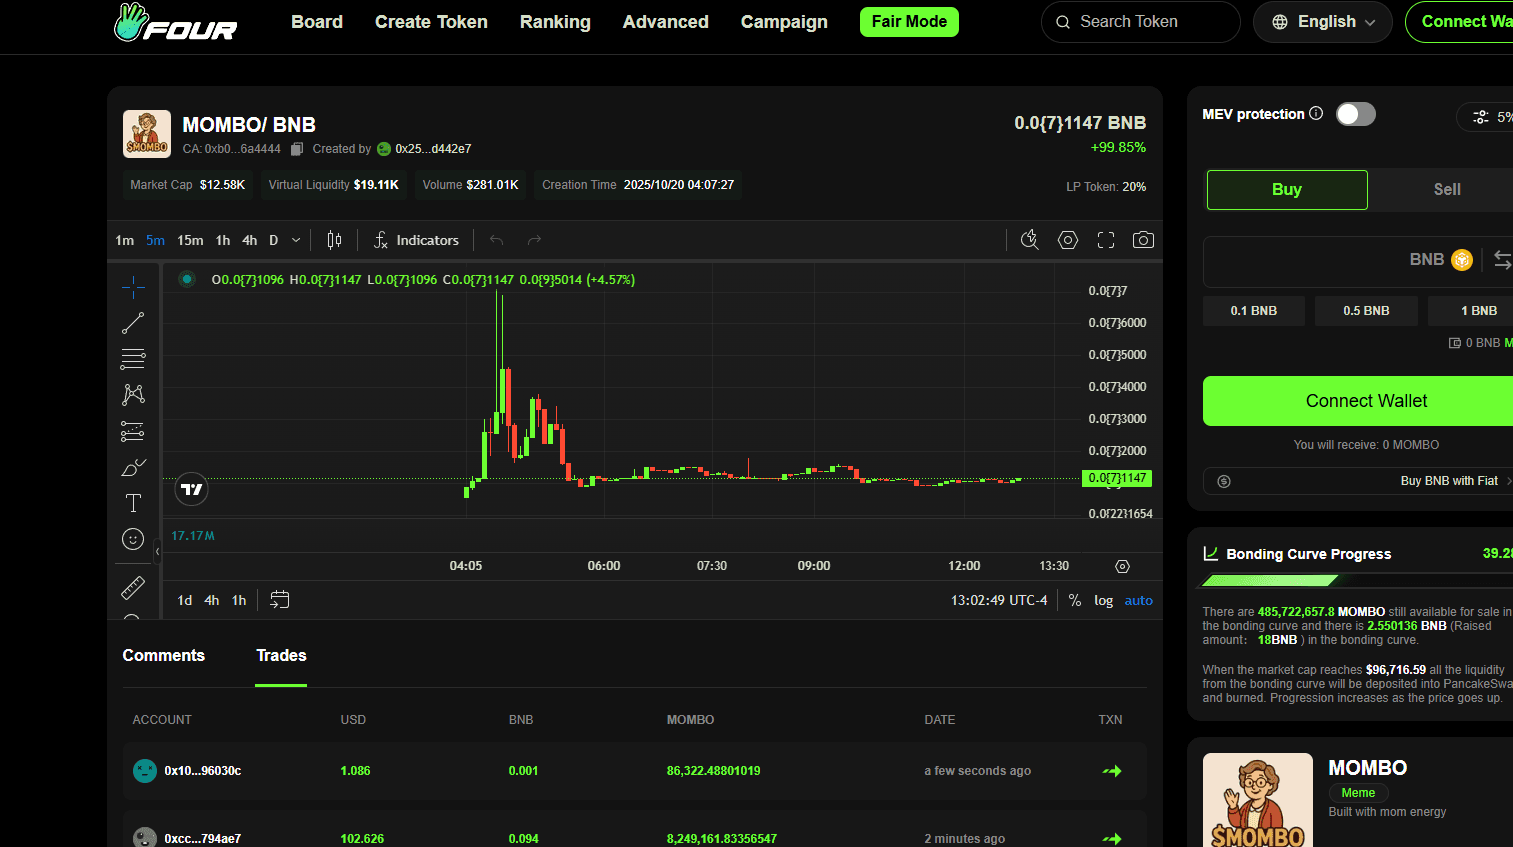Enable percentage scale on chart
1513x847 pixels.
click(x=1075, y=600)
